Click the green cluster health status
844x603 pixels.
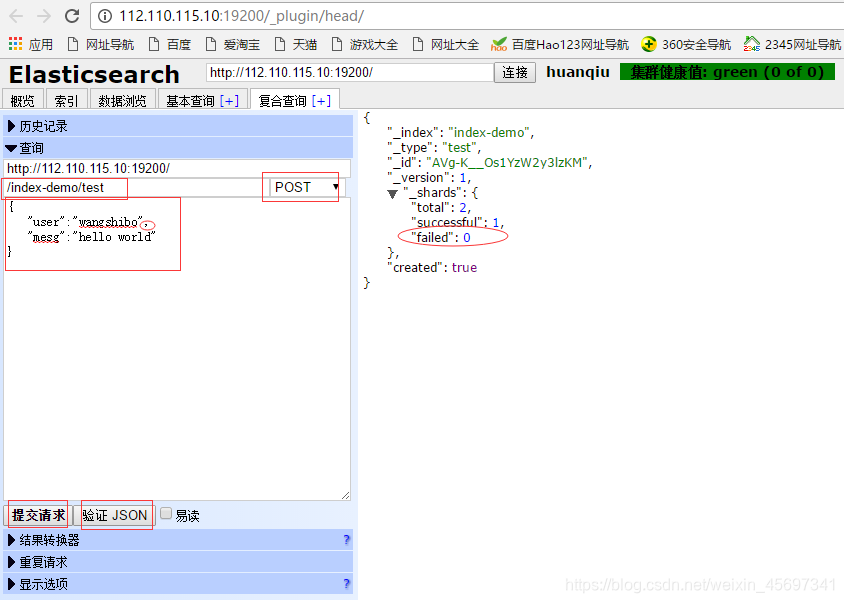click(727, 72)
